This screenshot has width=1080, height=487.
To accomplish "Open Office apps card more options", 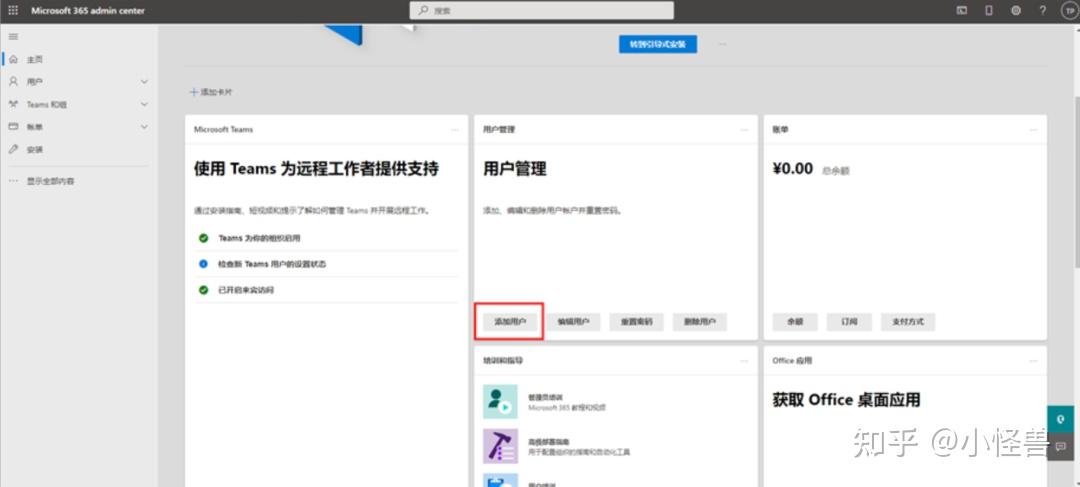I will [1033, 360].
